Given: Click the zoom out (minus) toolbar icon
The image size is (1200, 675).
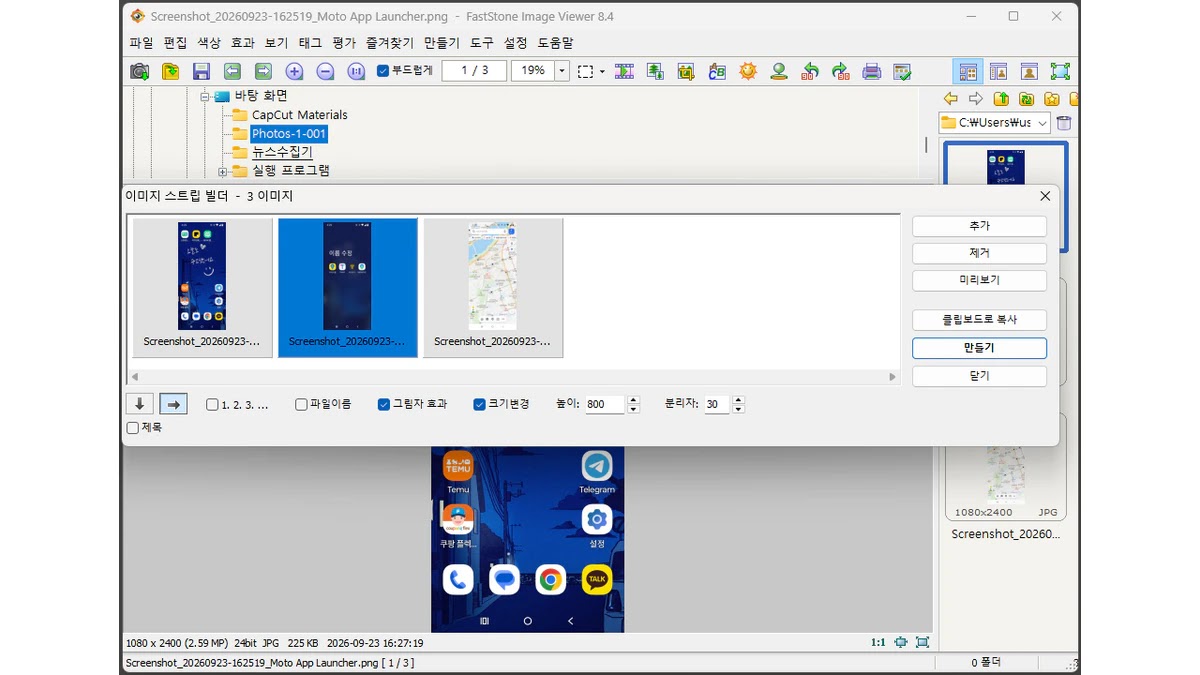Looking at the screenshot, I should click(x=325, y=71).
